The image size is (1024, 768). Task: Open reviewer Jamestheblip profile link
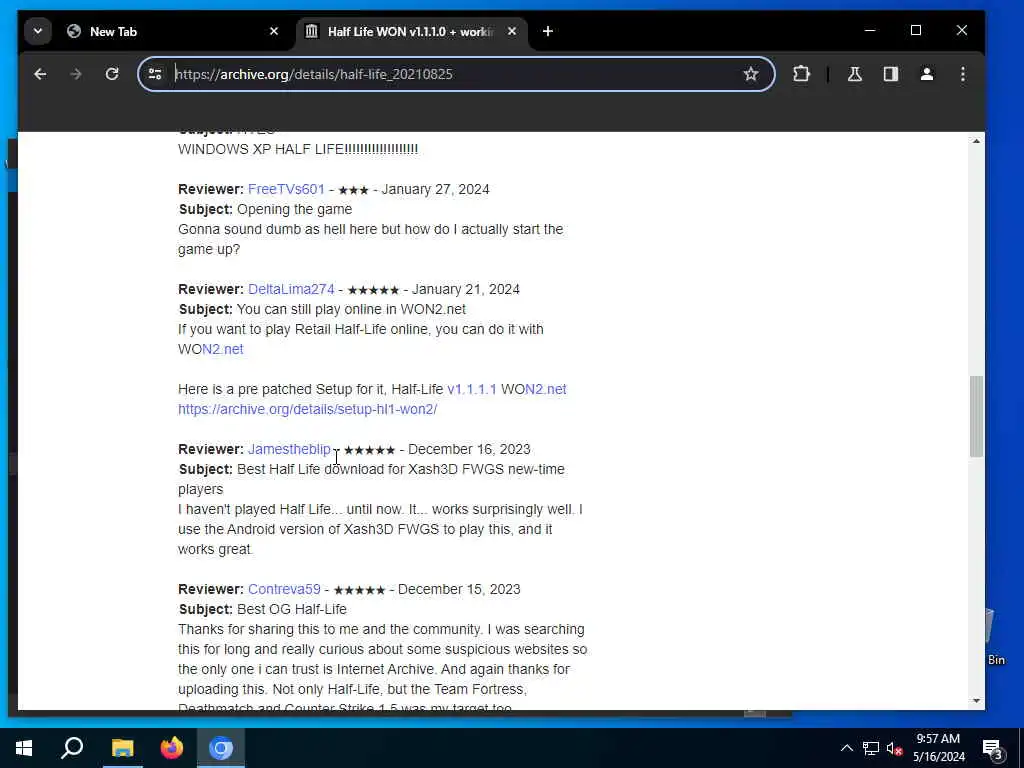[x=289, y=449]
